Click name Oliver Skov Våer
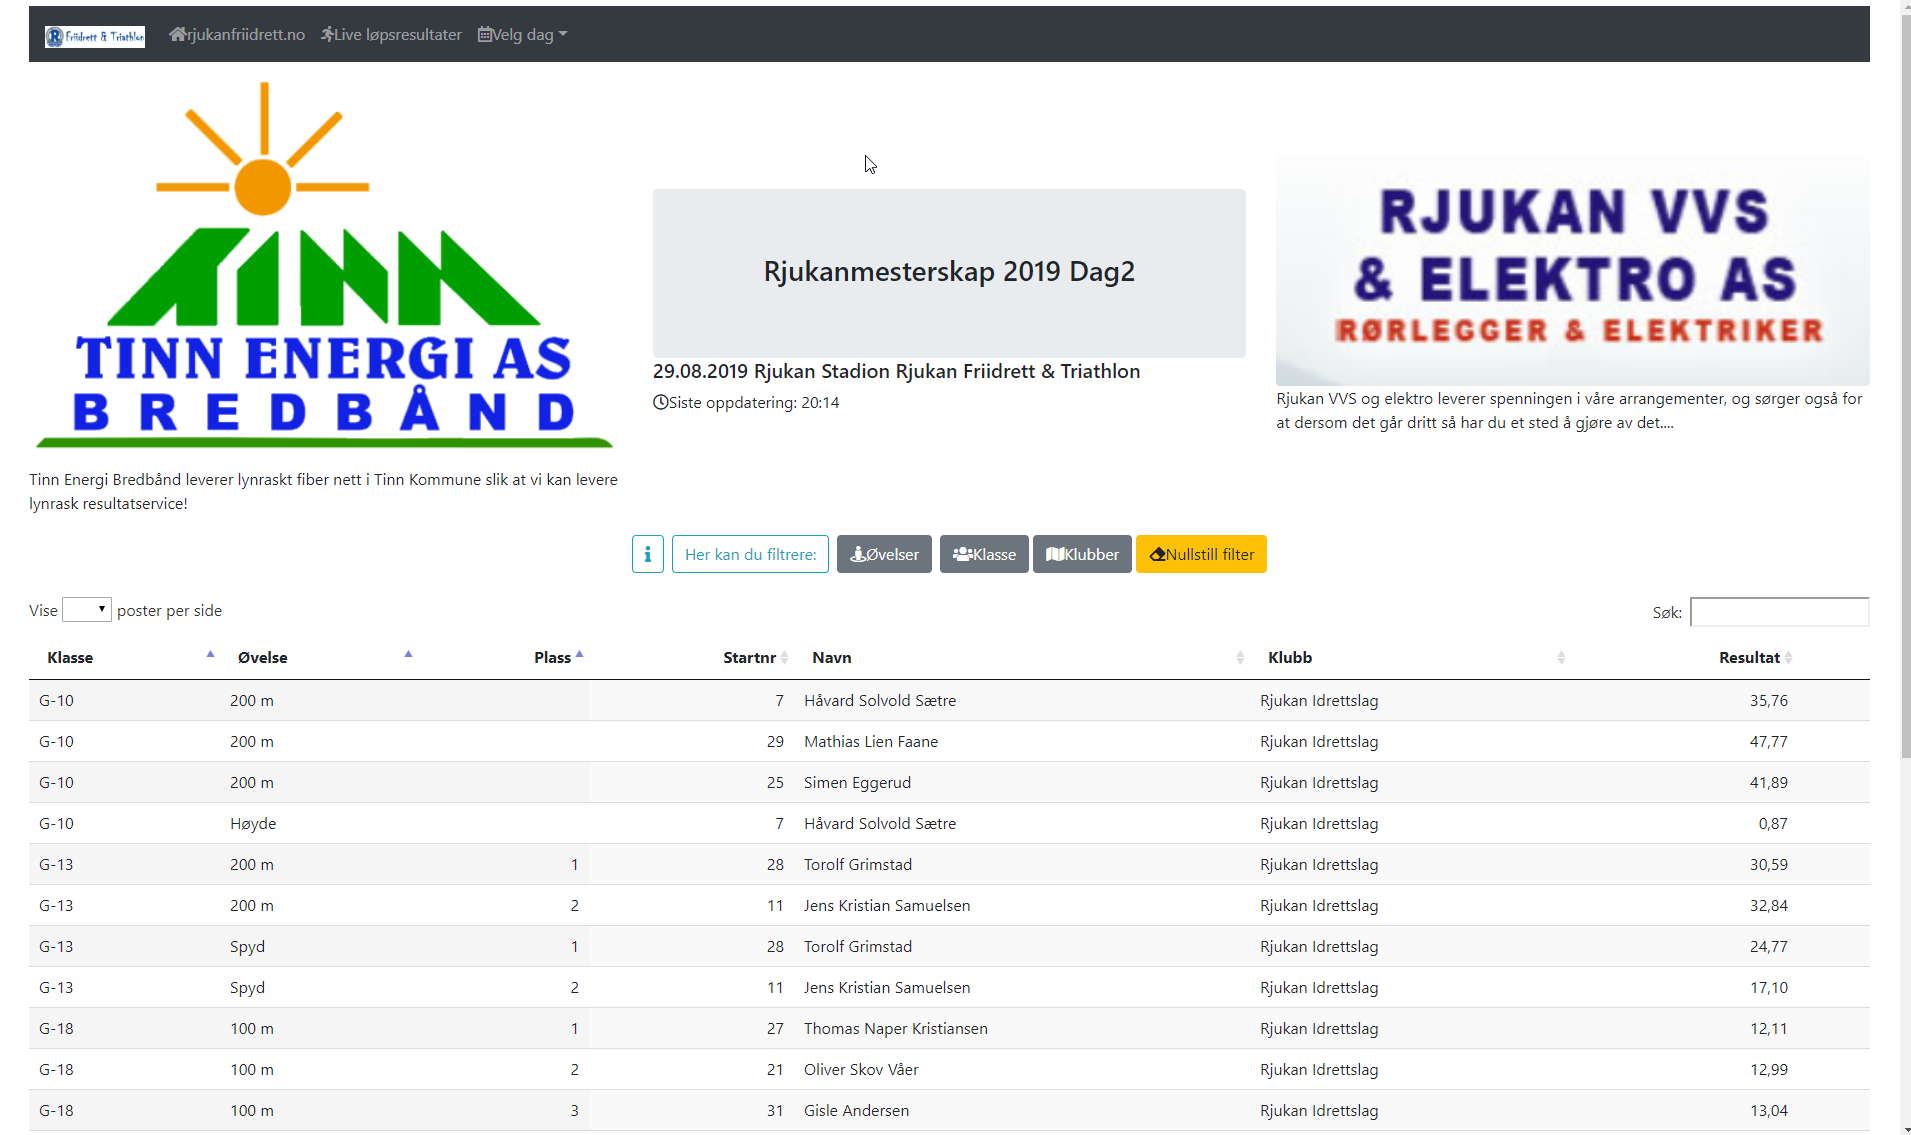This screenshot has height=1135, width=1911. pos(860,1069)
